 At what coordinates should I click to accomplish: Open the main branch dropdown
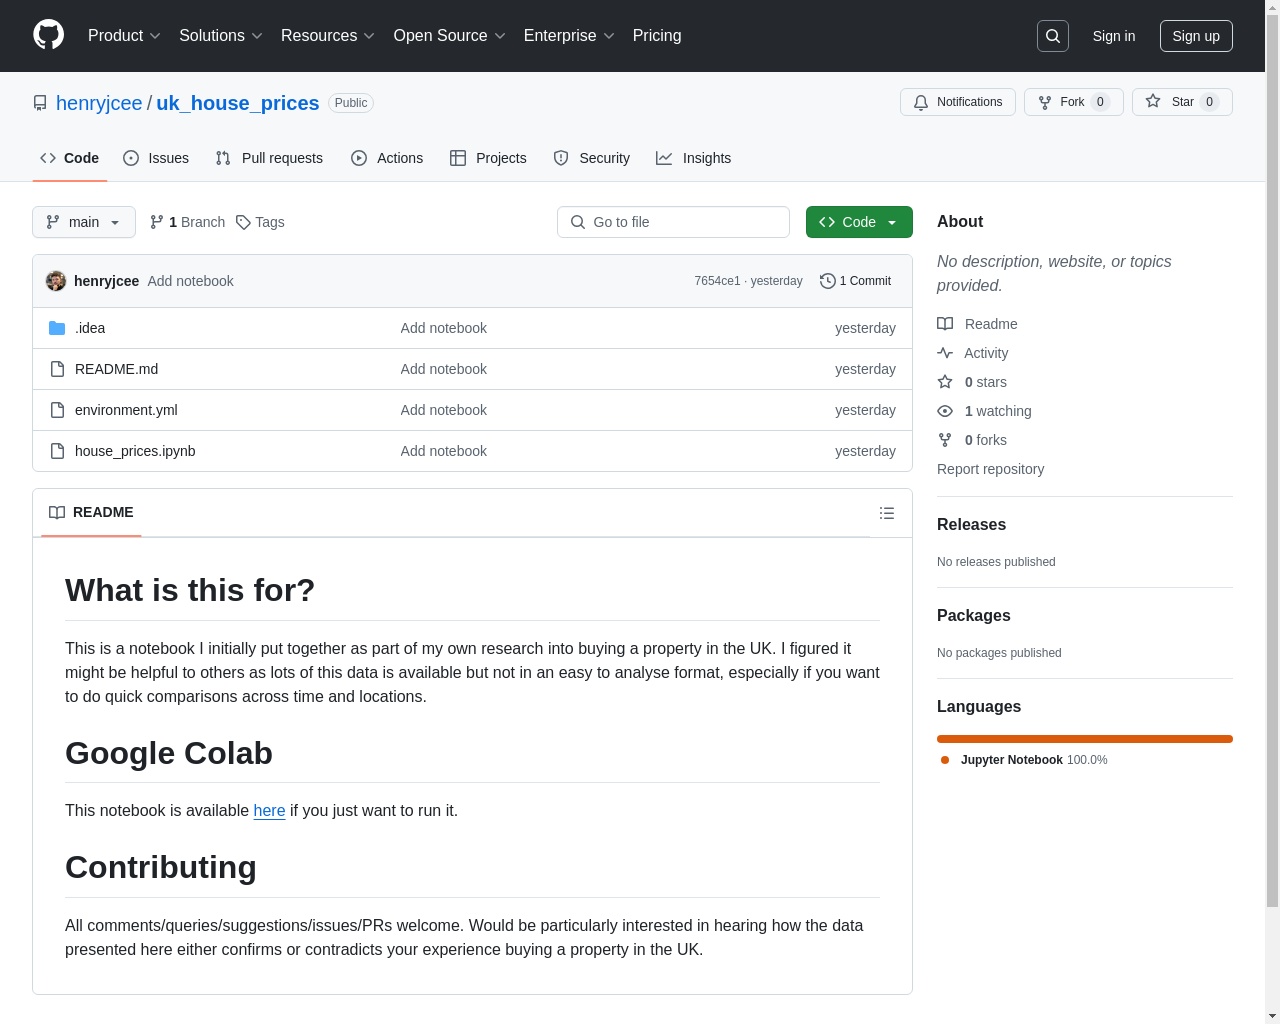point(84,222)
